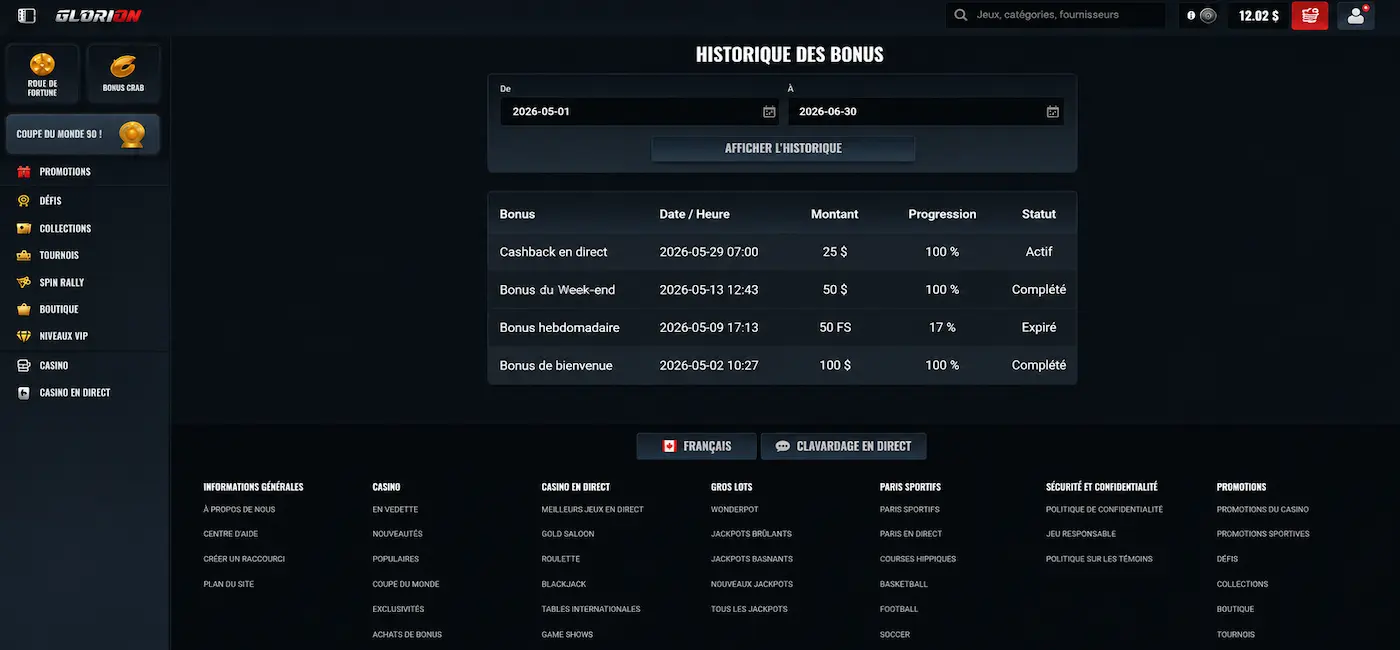The height and width of the screenshot is (650, 1400).
Task: Click the Afficher l'historique button
Action: coord(783,148)
